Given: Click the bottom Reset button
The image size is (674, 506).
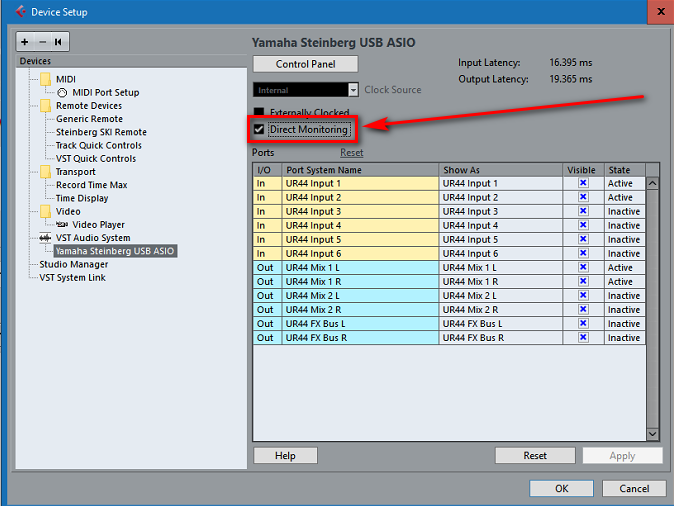Looking at the screenshot, I should coord(535,456).
